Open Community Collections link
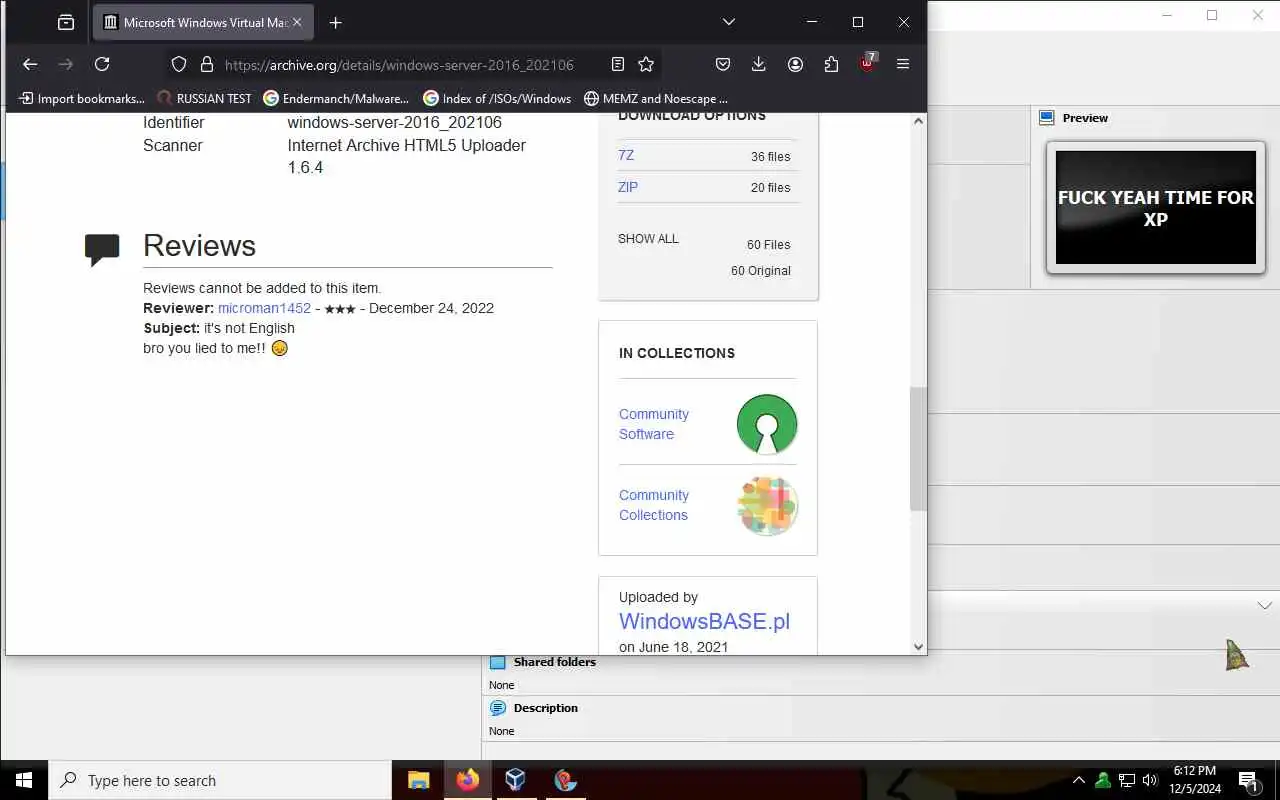1280x800 pixels. coord(654,505)
